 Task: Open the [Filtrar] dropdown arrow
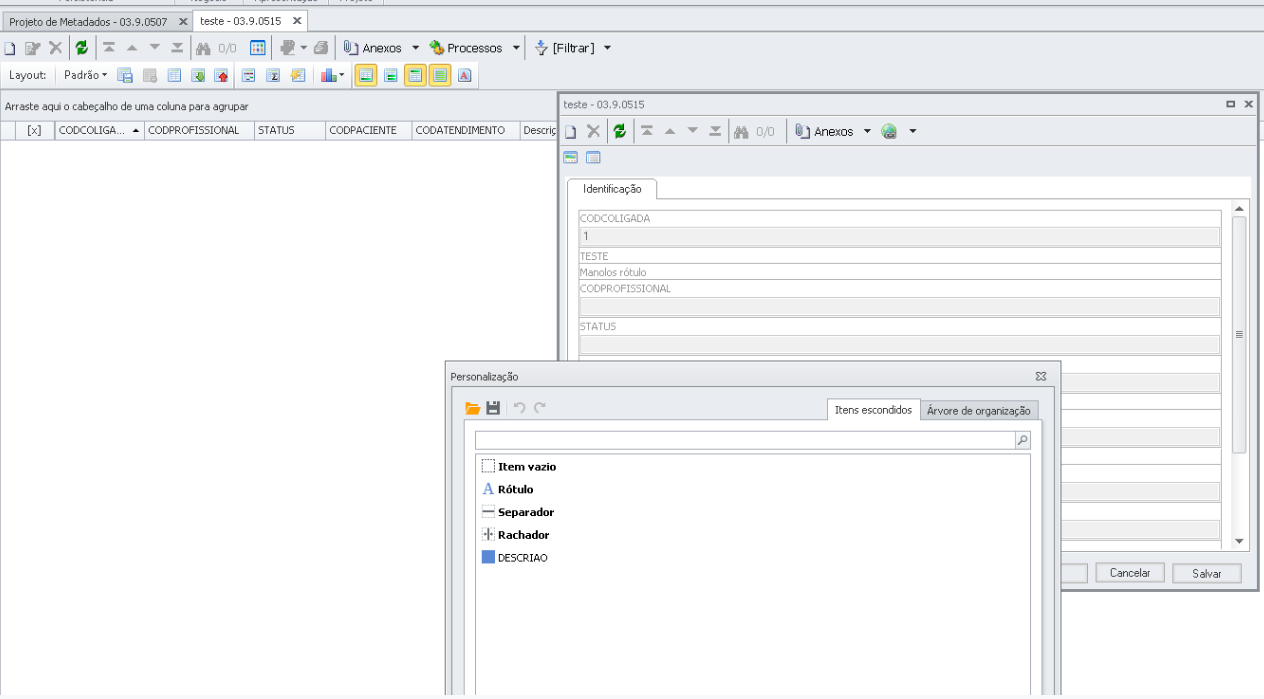[x=607, y=48]
